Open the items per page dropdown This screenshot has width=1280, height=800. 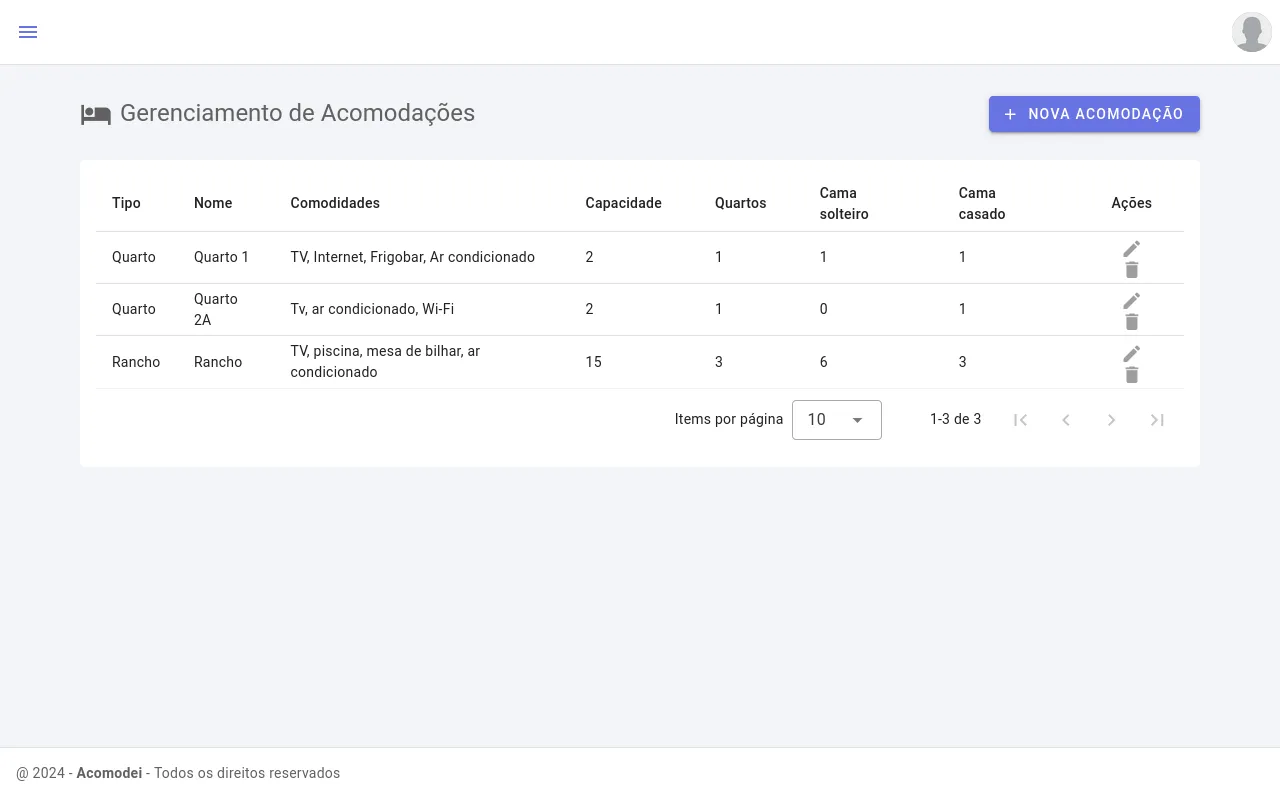pos(837,420)
